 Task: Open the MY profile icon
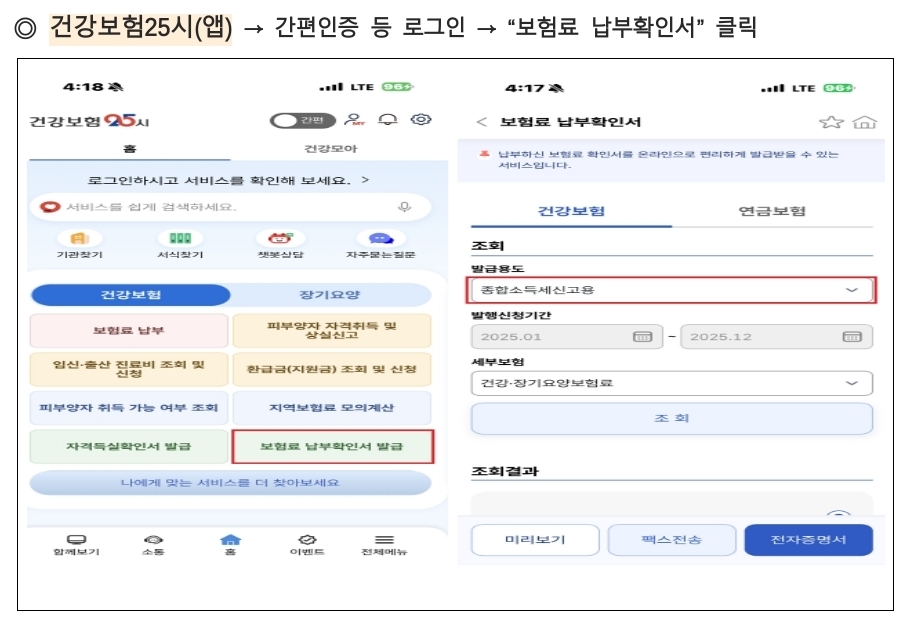point(354,120)
